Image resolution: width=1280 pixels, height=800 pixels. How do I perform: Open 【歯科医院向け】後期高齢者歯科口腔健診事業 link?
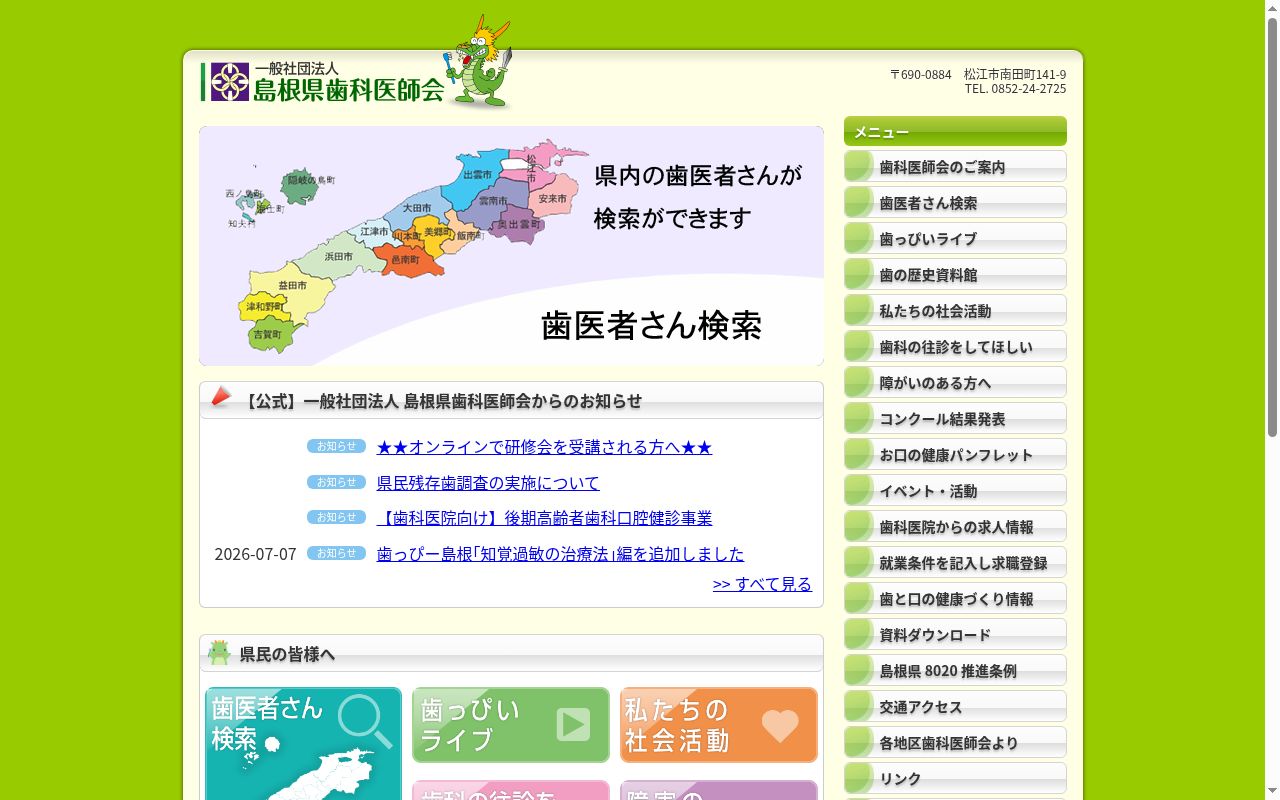point(544,518)
